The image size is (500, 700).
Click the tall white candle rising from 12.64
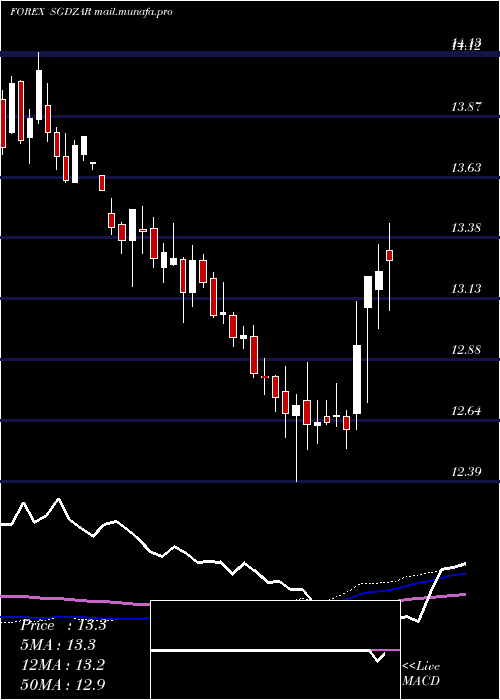[x=357, y=379]
